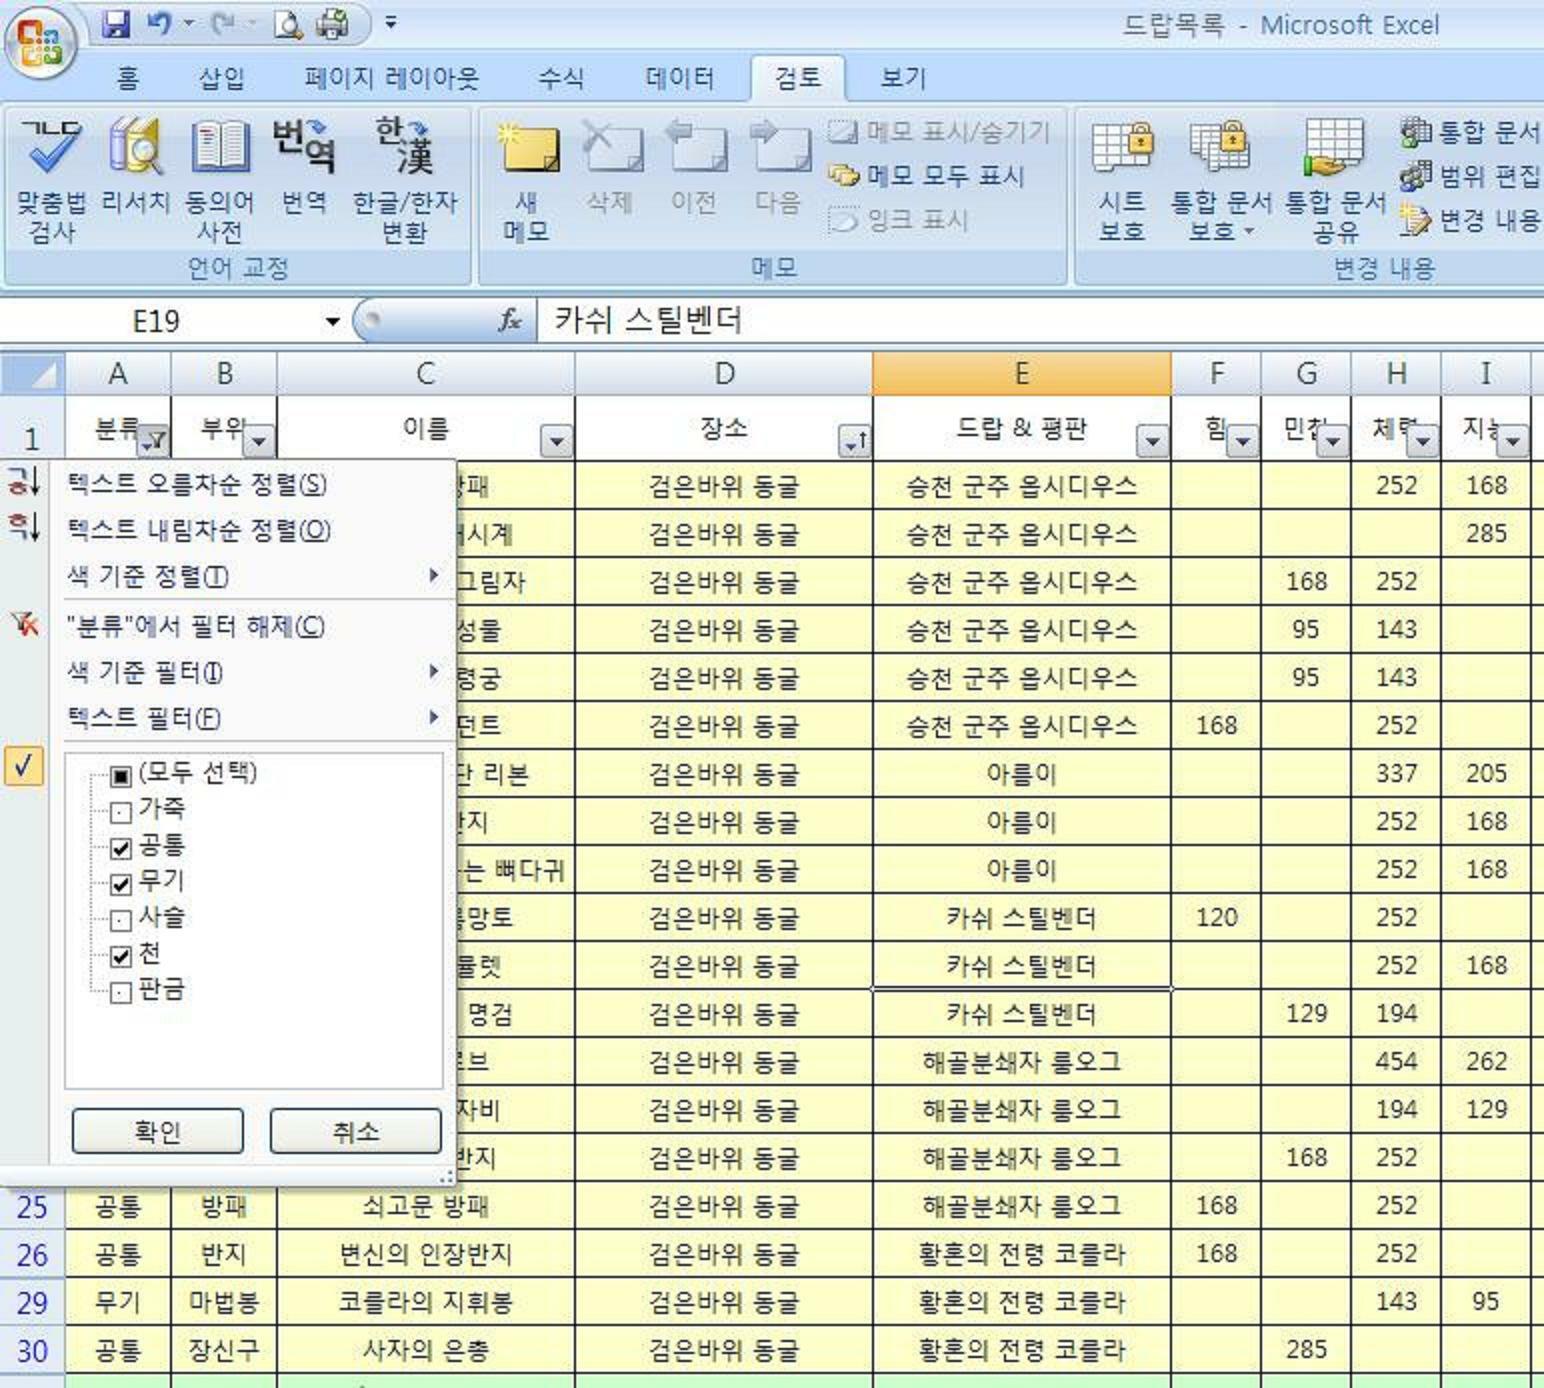Image resolution: width=1544 pixels, height=1388 pixels.
Task: Toggle the (모두 선택) checkbox
Action: pos(121,776)
